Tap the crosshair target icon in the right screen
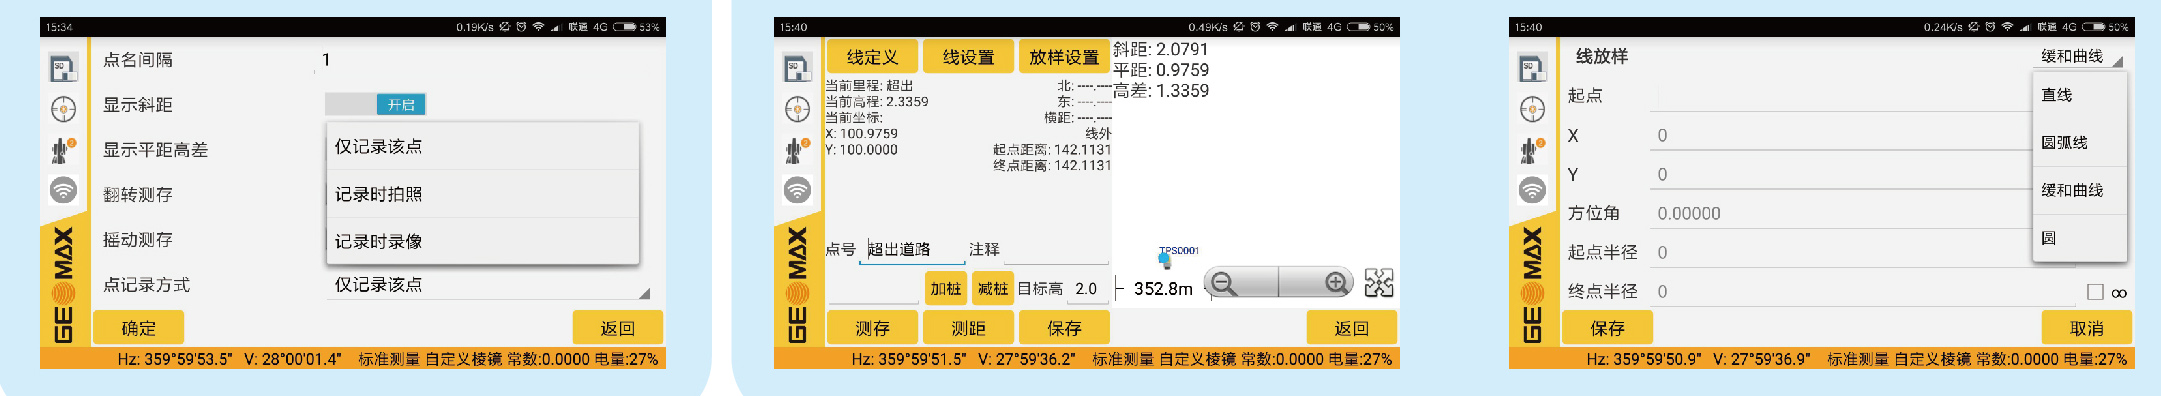Image resolution: width=2161 pixels, height=396 pixels. 1532,108
